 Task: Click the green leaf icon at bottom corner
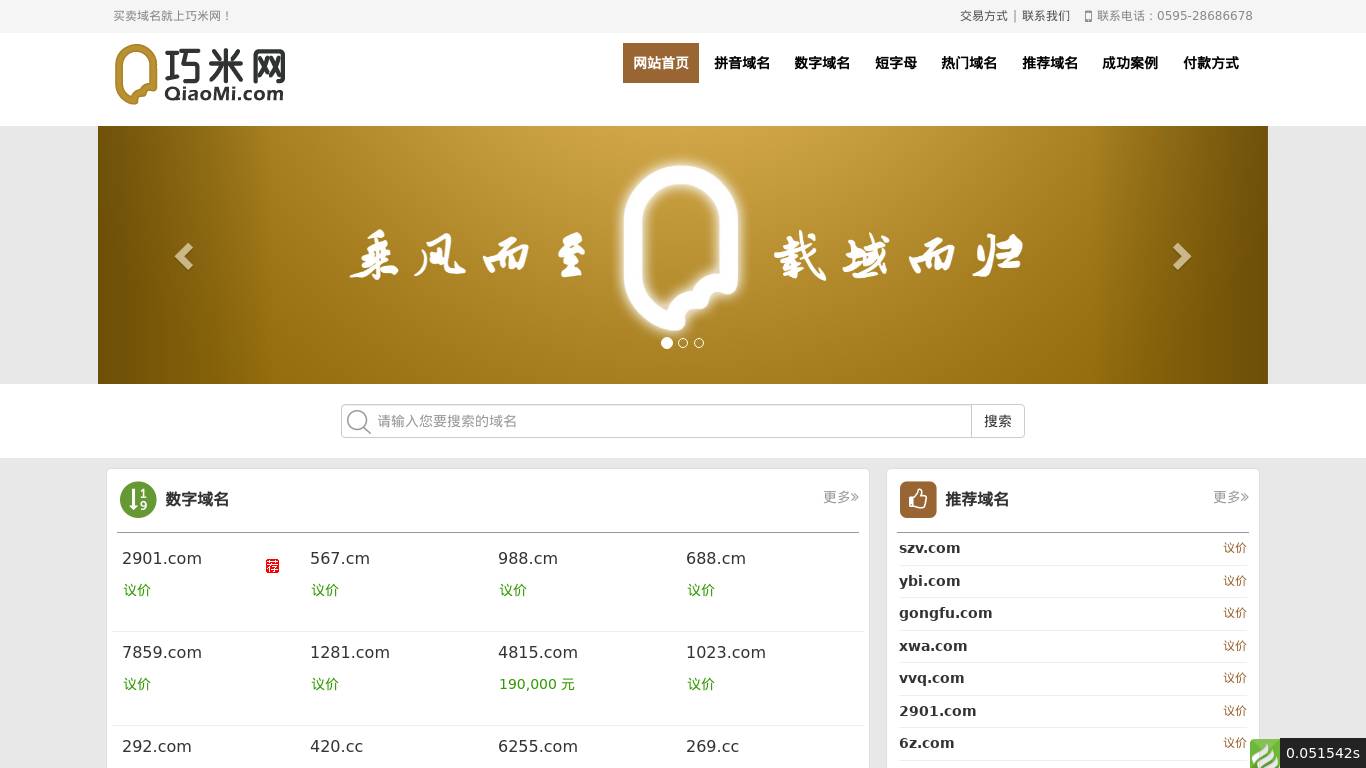point(1265,753)
